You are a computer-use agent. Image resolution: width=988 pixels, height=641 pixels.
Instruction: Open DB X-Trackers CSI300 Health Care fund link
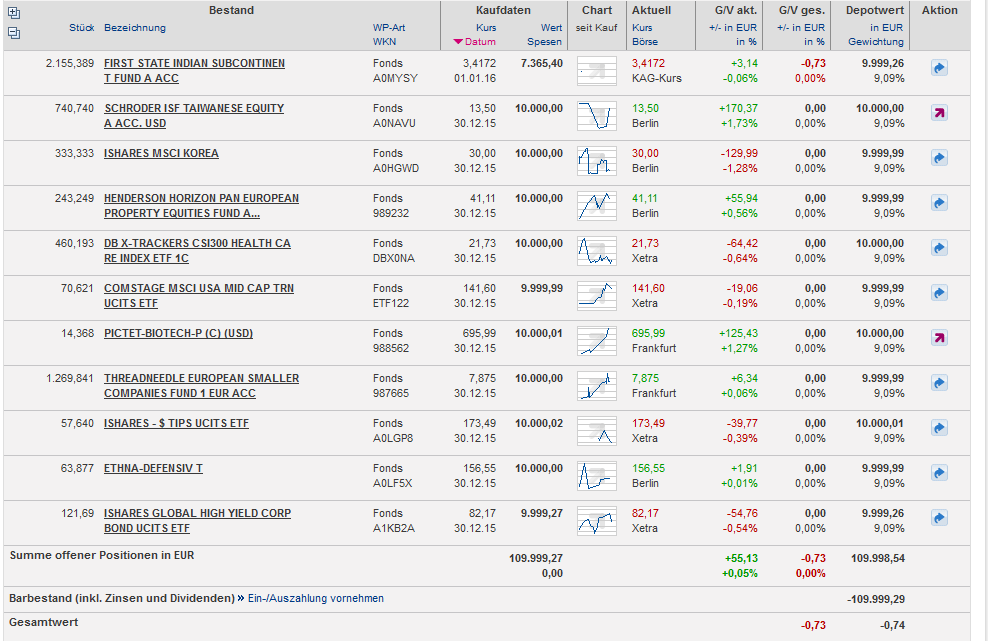click(x=197, y=243)
